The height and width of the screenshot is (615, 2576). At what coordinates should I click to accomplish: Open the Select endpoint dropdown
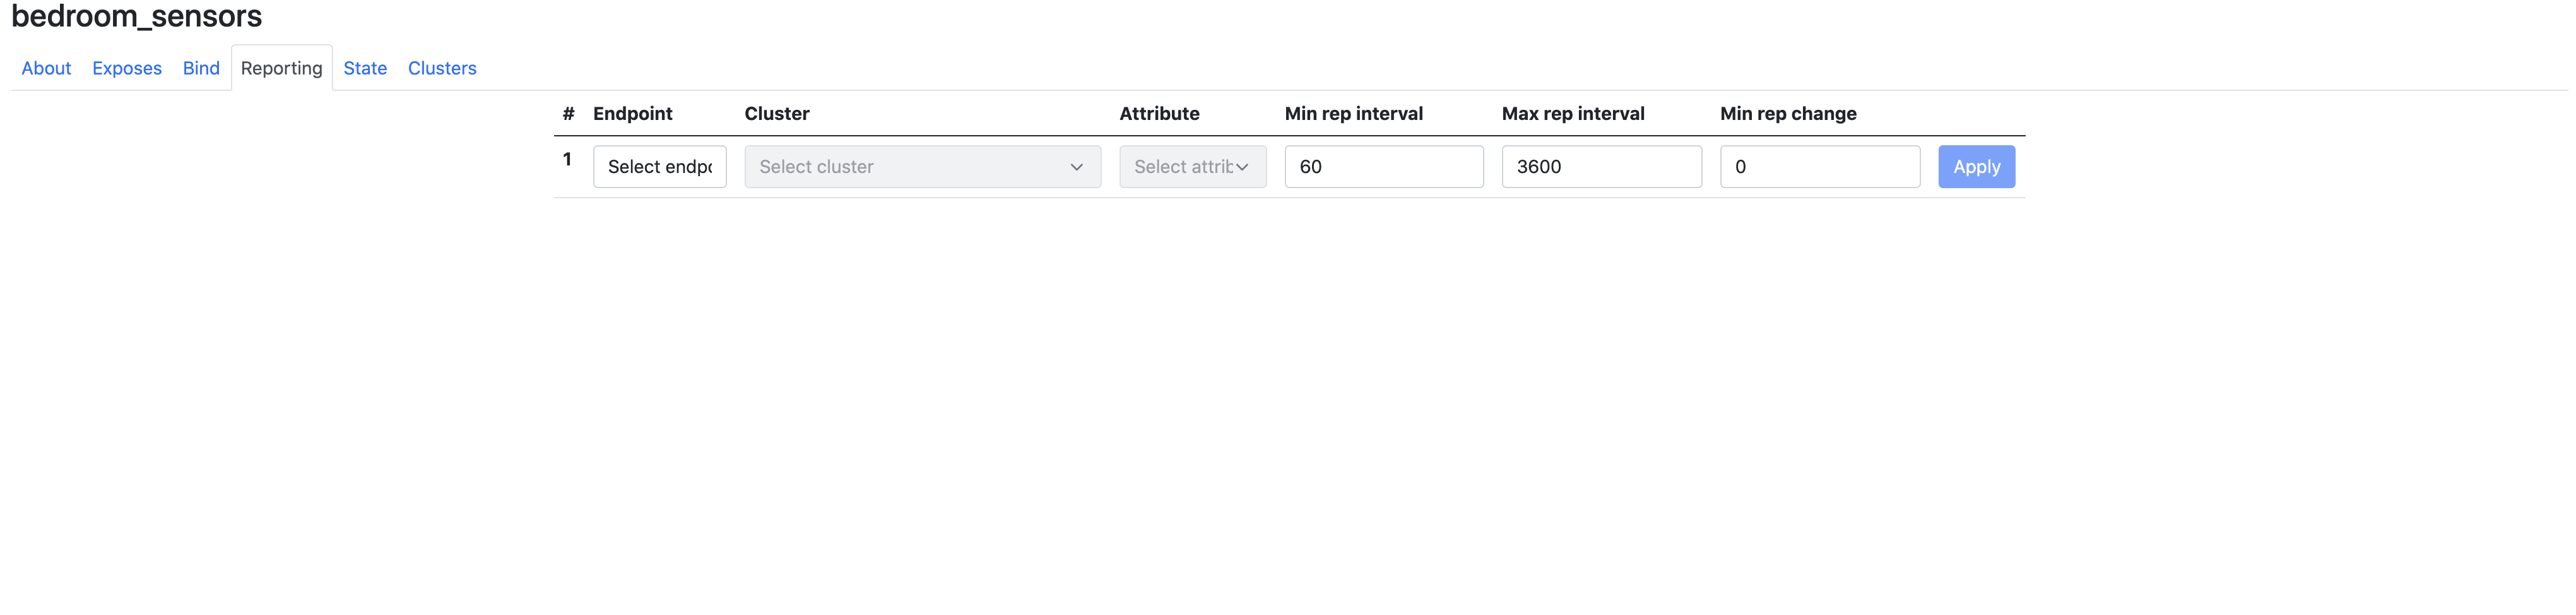[660, 166]
